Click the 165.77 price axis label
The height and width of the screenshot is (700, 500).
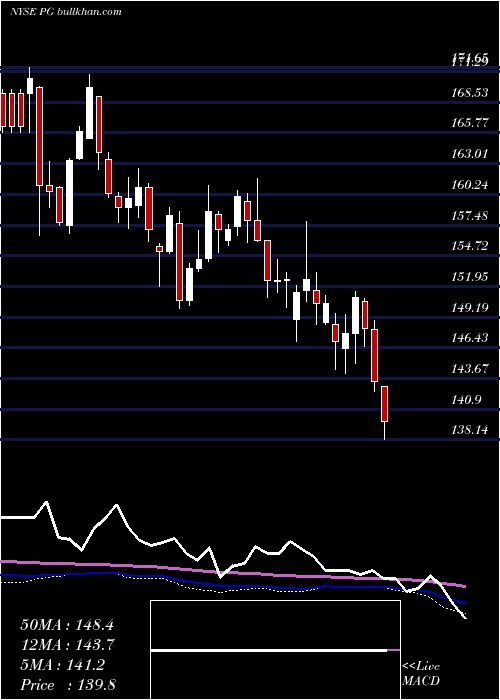[x=471, y=123]
